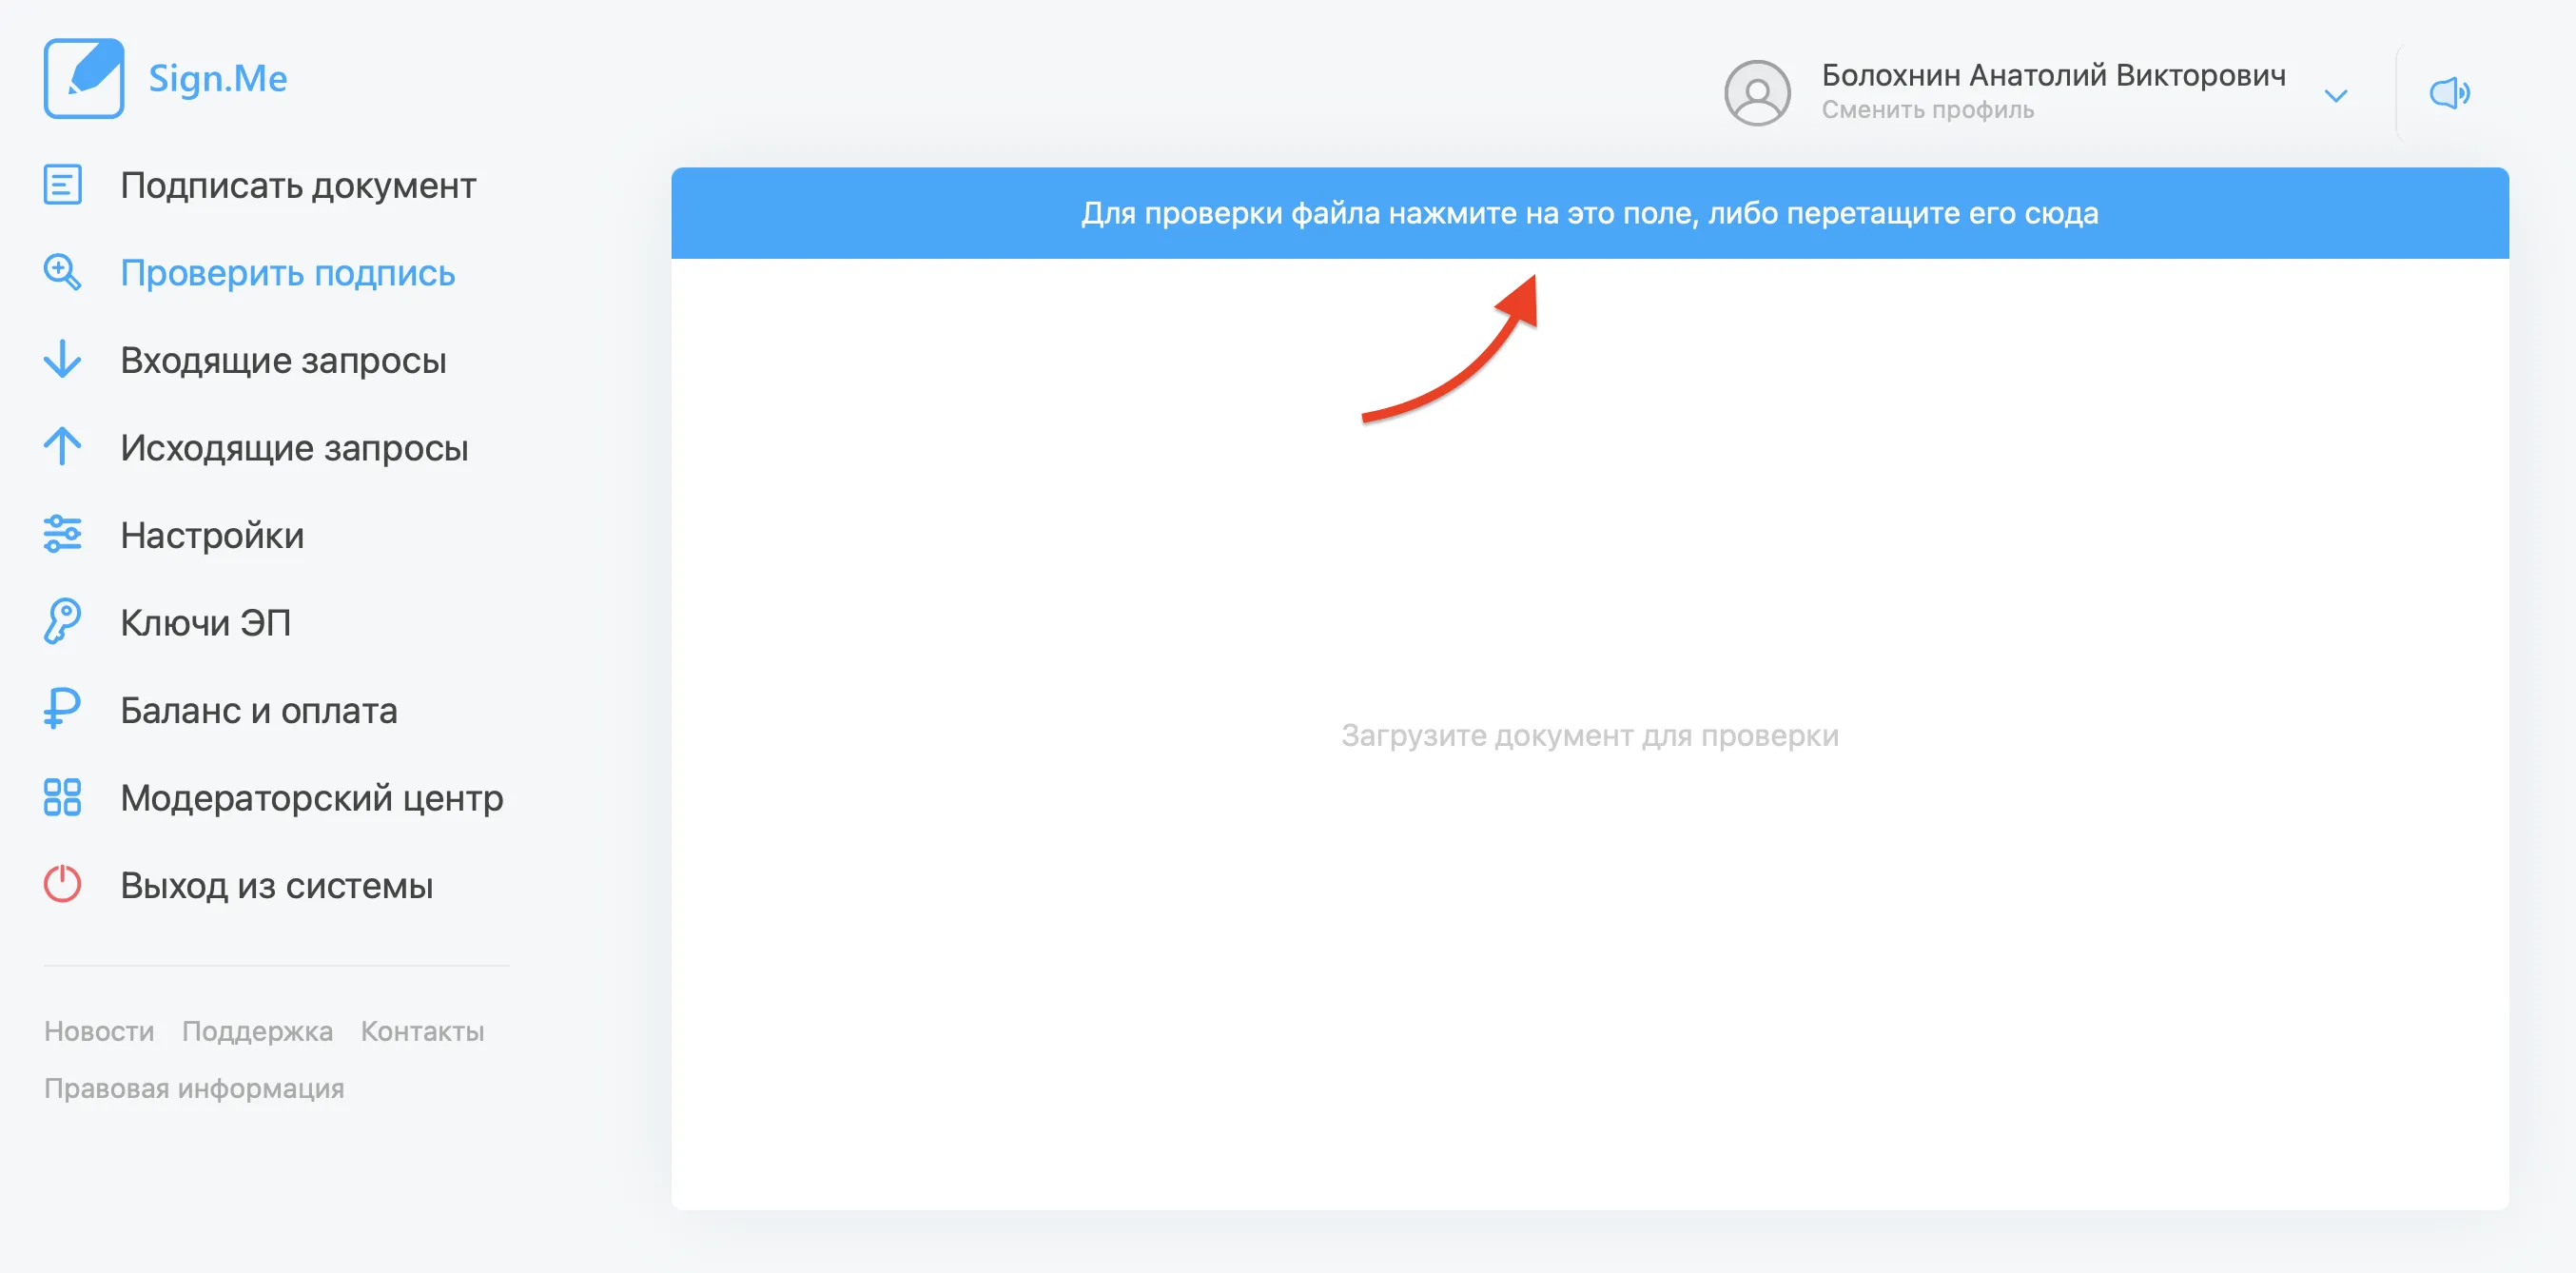Image resolution: width=2576 pixels, height=1273 pixels.
Task: Click the grid icon beside Модераторский центр
Action: point(62,797)
